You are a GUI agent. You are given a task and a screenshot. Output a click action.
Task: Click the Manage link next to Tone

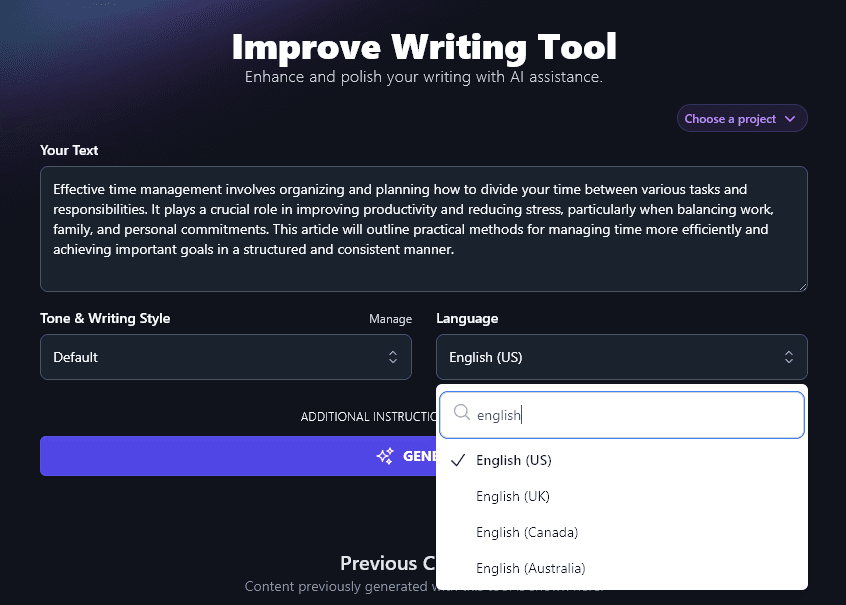390,318
